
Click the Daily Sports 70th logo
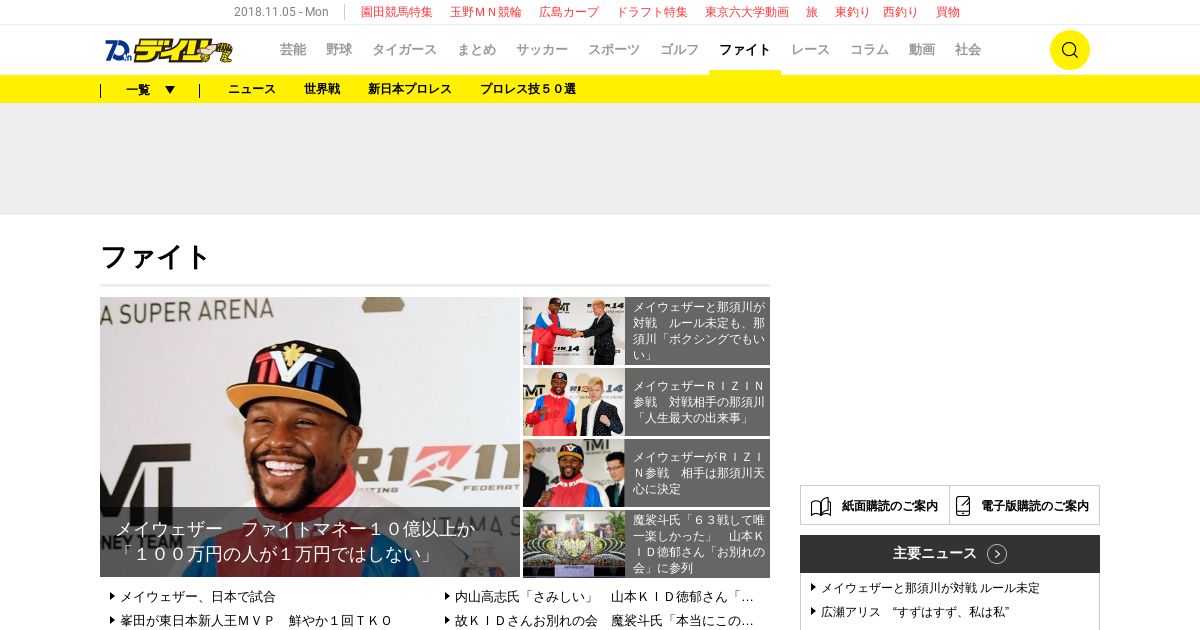click(168, 50)
